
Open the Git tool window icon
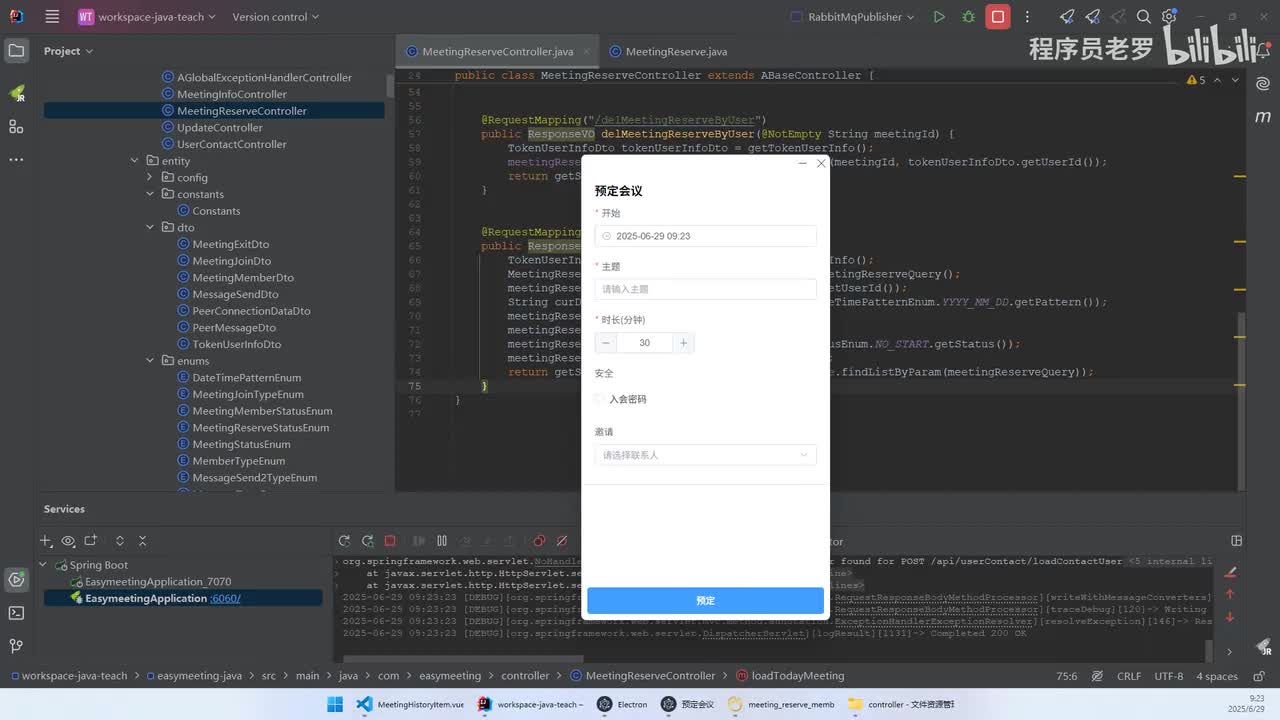(16, 646)
